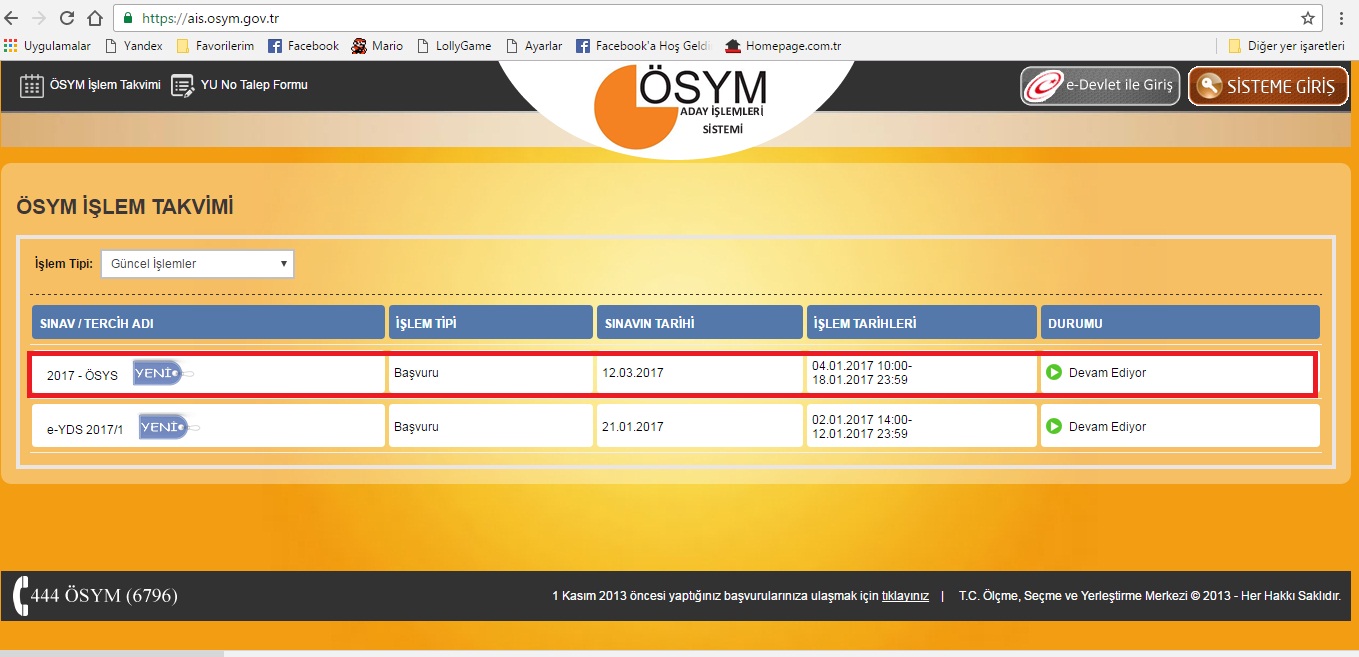Open the Favorilerim bookmark folder
1359x657 pixels.
point(215,46)
